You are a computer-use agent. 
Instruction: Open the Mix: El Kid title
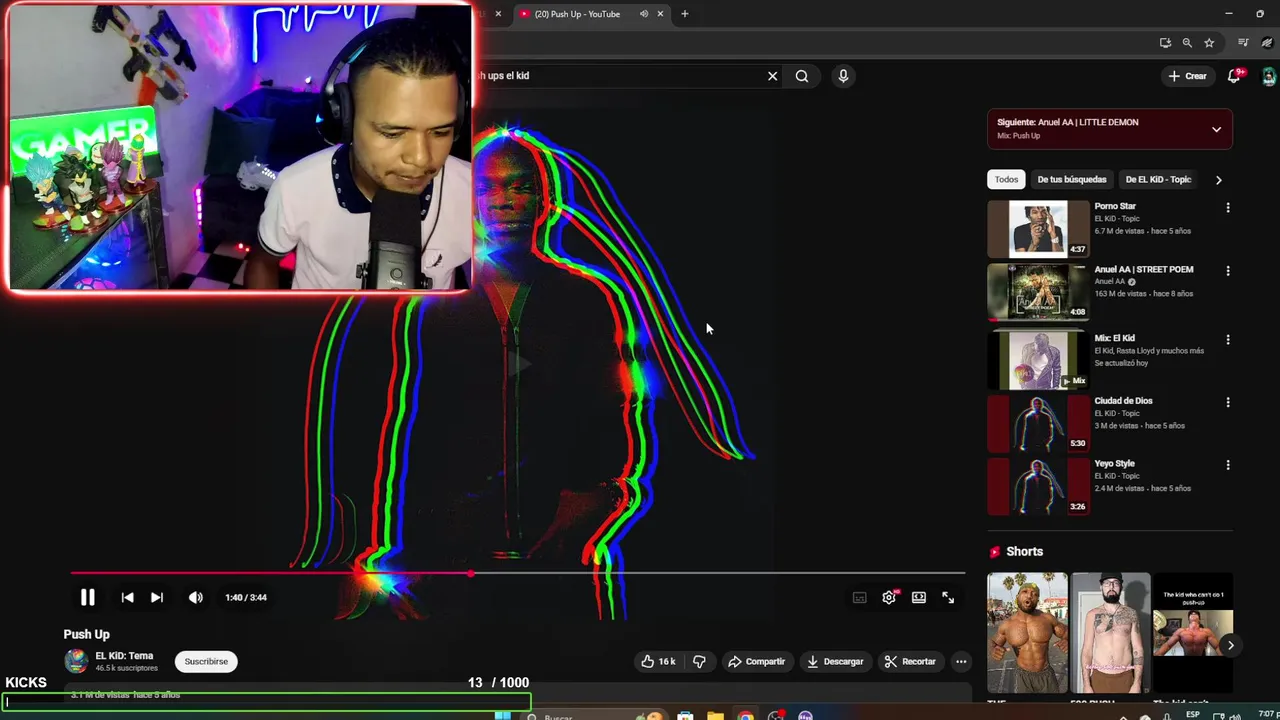click(1114, 338)
